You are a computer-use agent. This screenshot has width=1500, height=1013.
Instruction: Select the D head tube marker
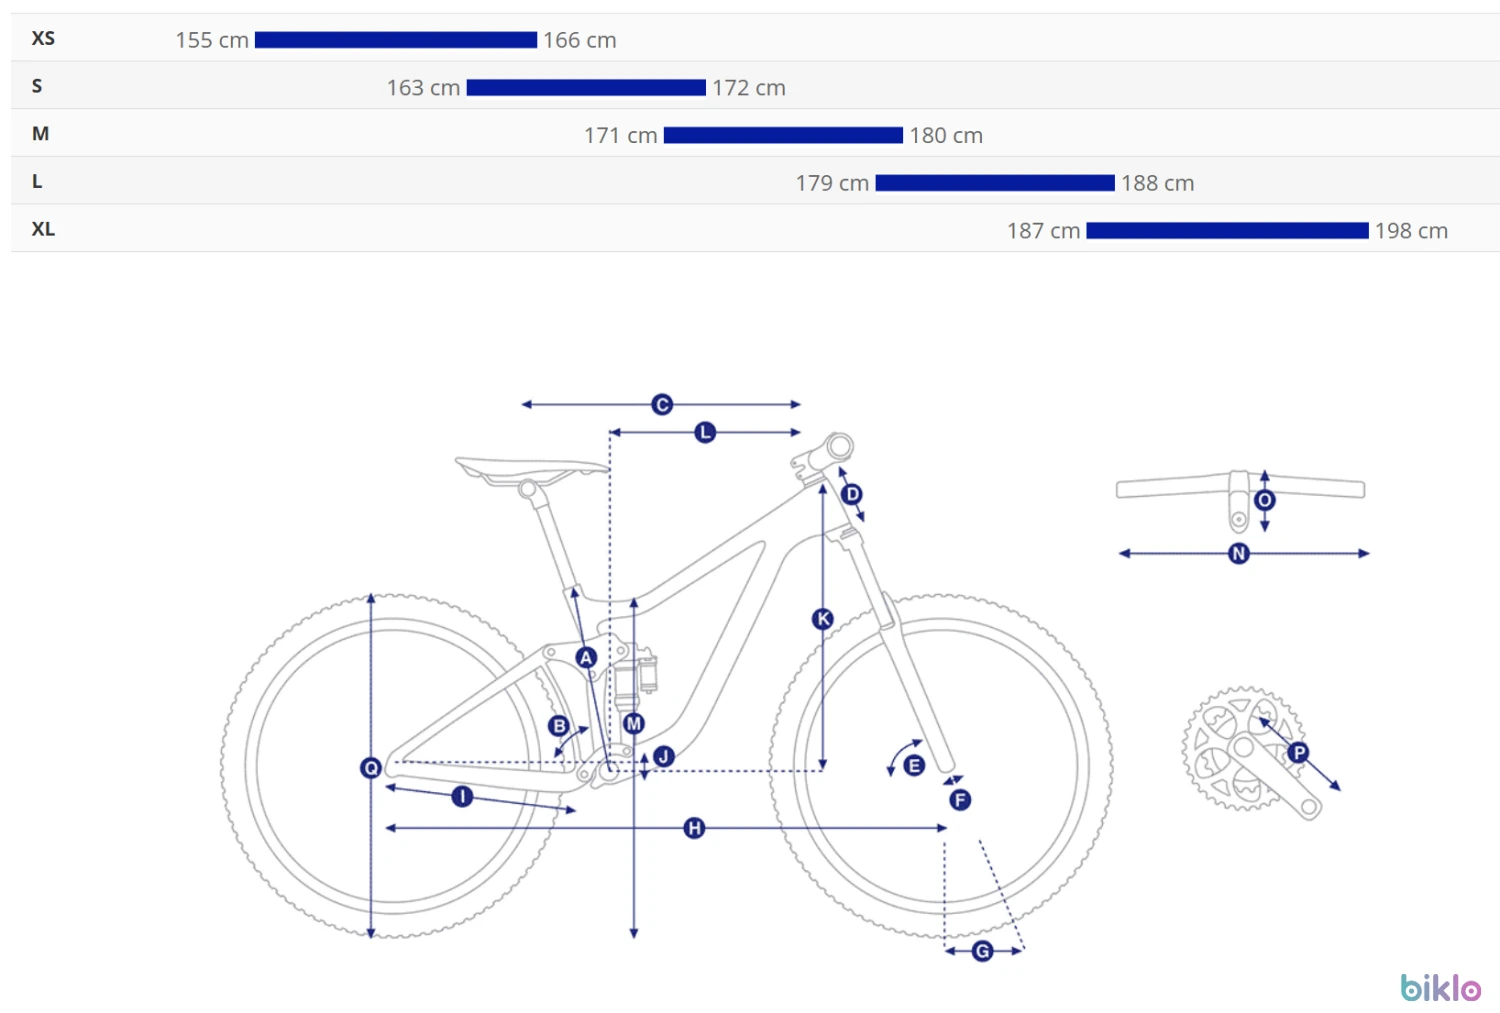(x=852, y=494)
